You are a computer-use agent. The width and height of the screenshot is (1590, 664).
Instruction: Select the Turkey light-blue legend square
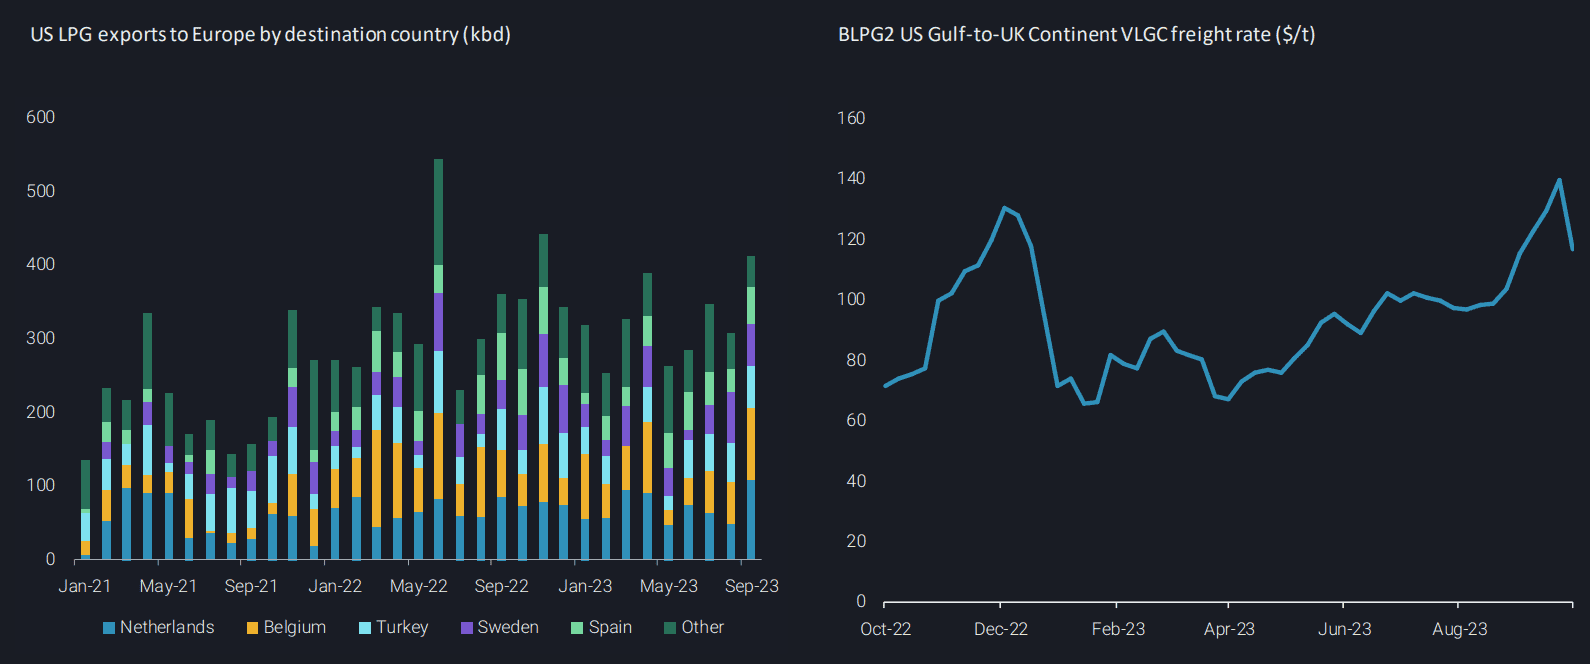(x=365, y=628)
